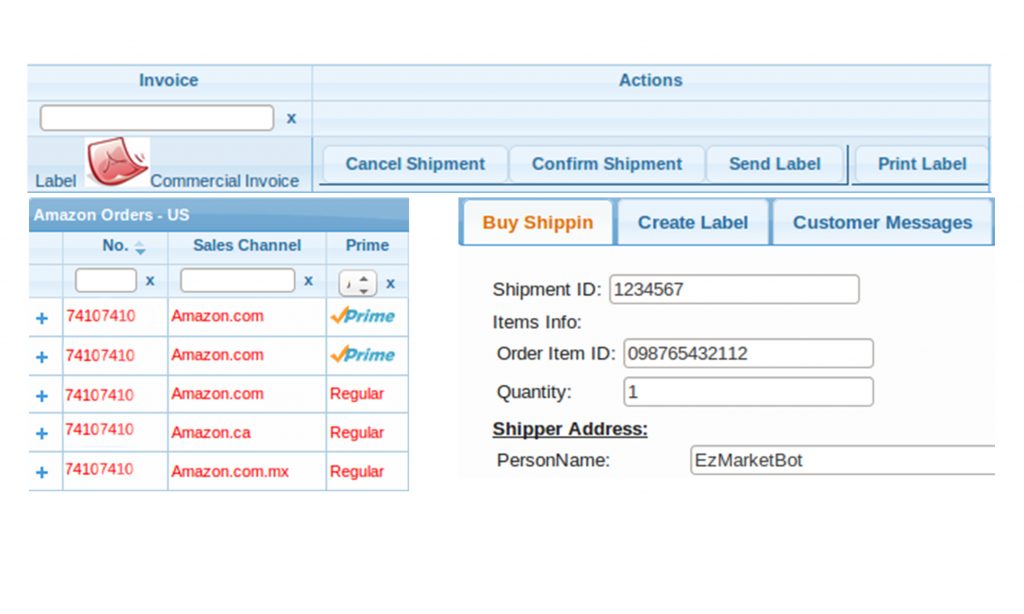Clear the Sales Channel filter with its x
The height and width of the screenshot is (614, 1024).
tap(308, 281)
